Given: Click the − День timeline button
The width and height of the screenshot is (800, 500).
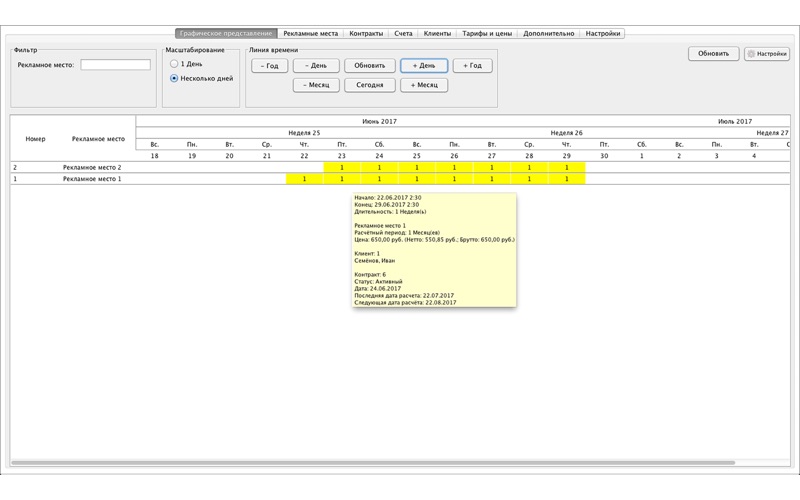Looking at the screenshot, I should [x=316, y=66].
